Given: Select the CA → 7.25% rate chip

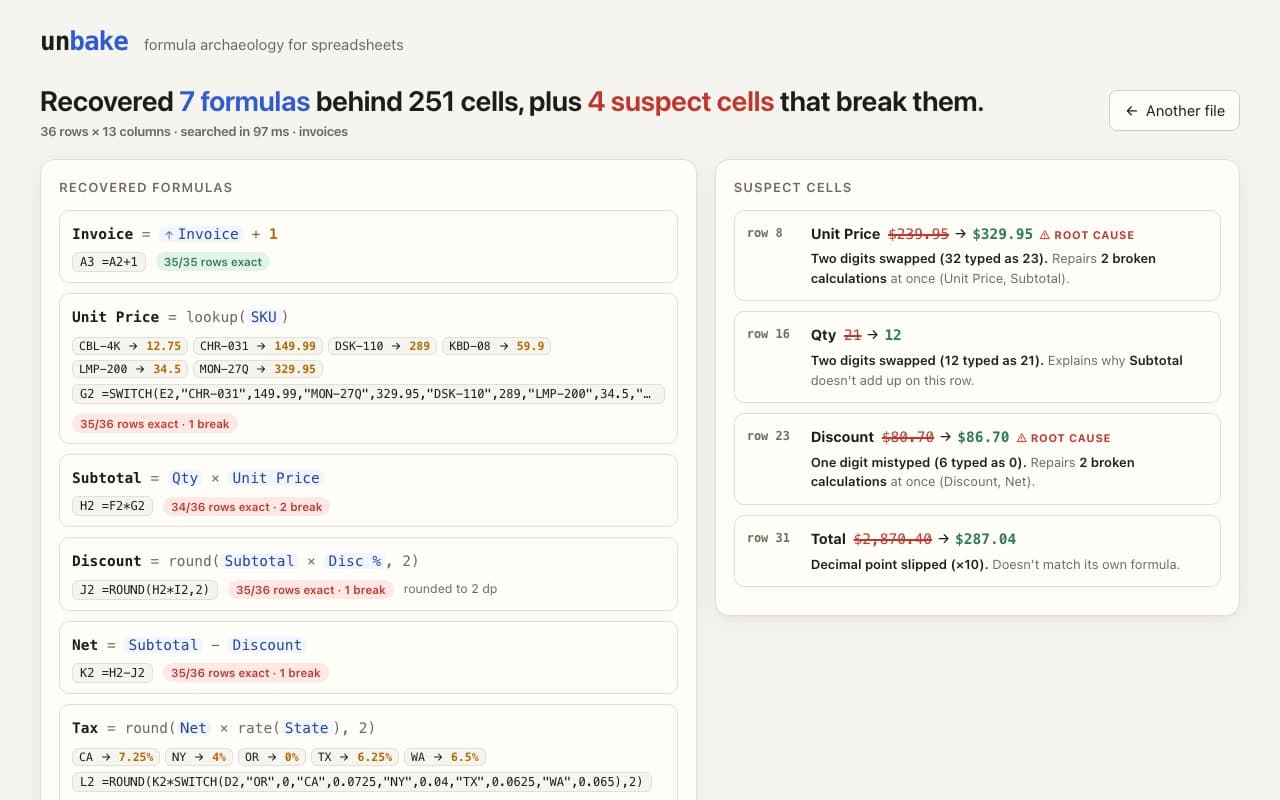Looking at the screenshot, I should [117, 757].
